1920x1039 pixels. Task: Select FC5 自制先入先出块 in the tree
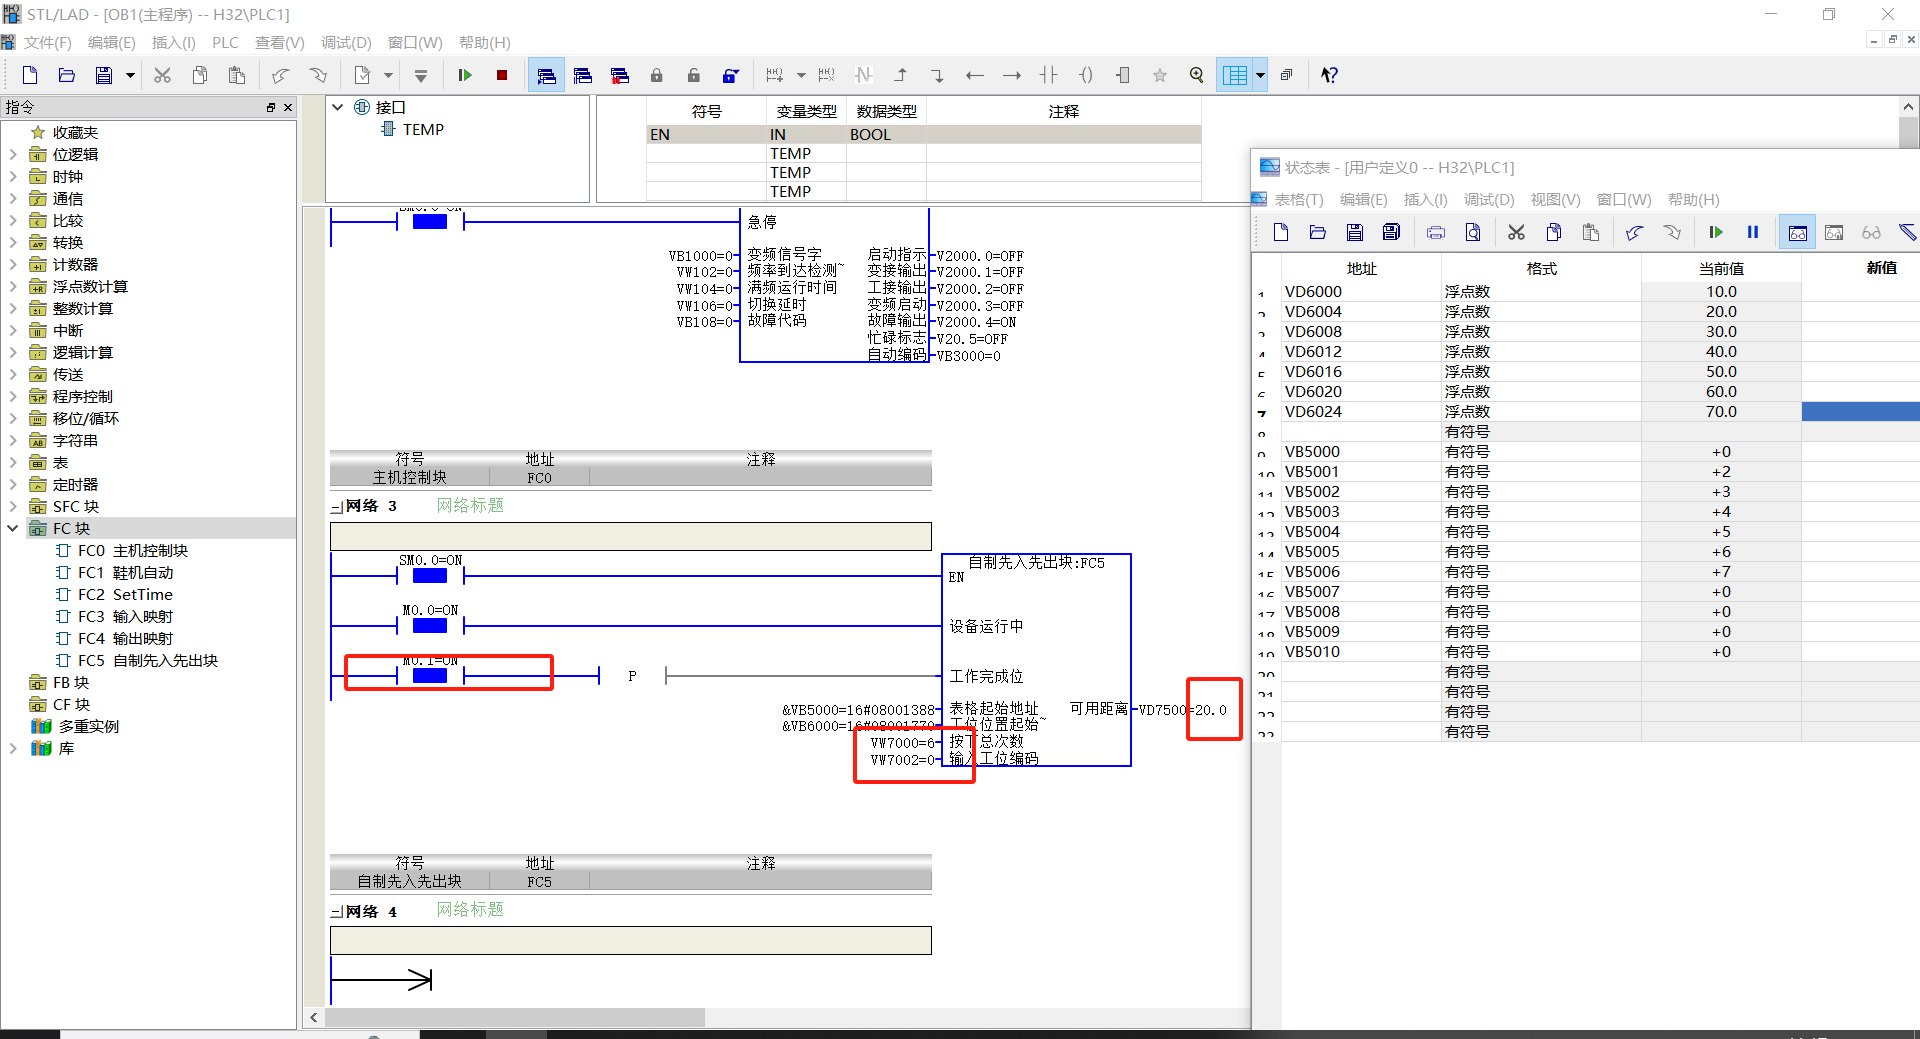pos(147,660)
